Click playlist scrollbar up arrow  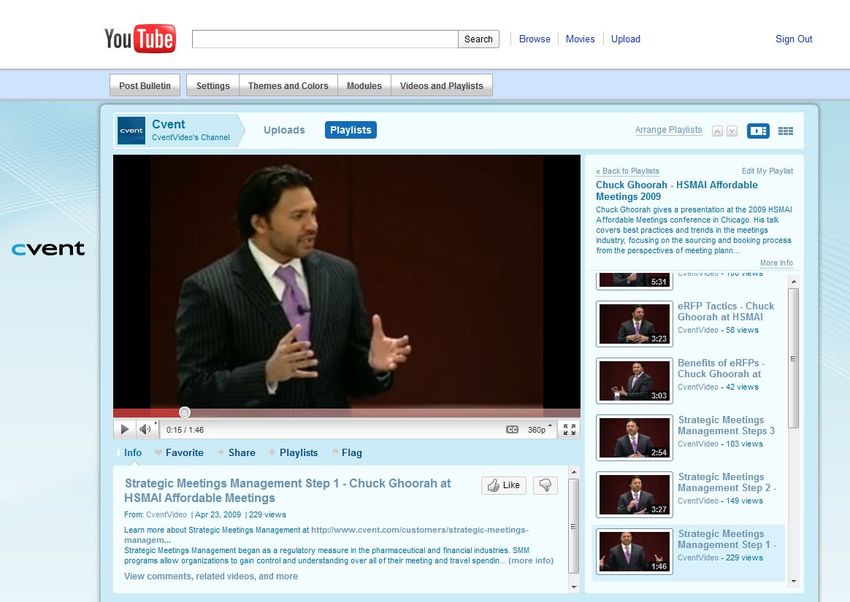tap(794, 282)
